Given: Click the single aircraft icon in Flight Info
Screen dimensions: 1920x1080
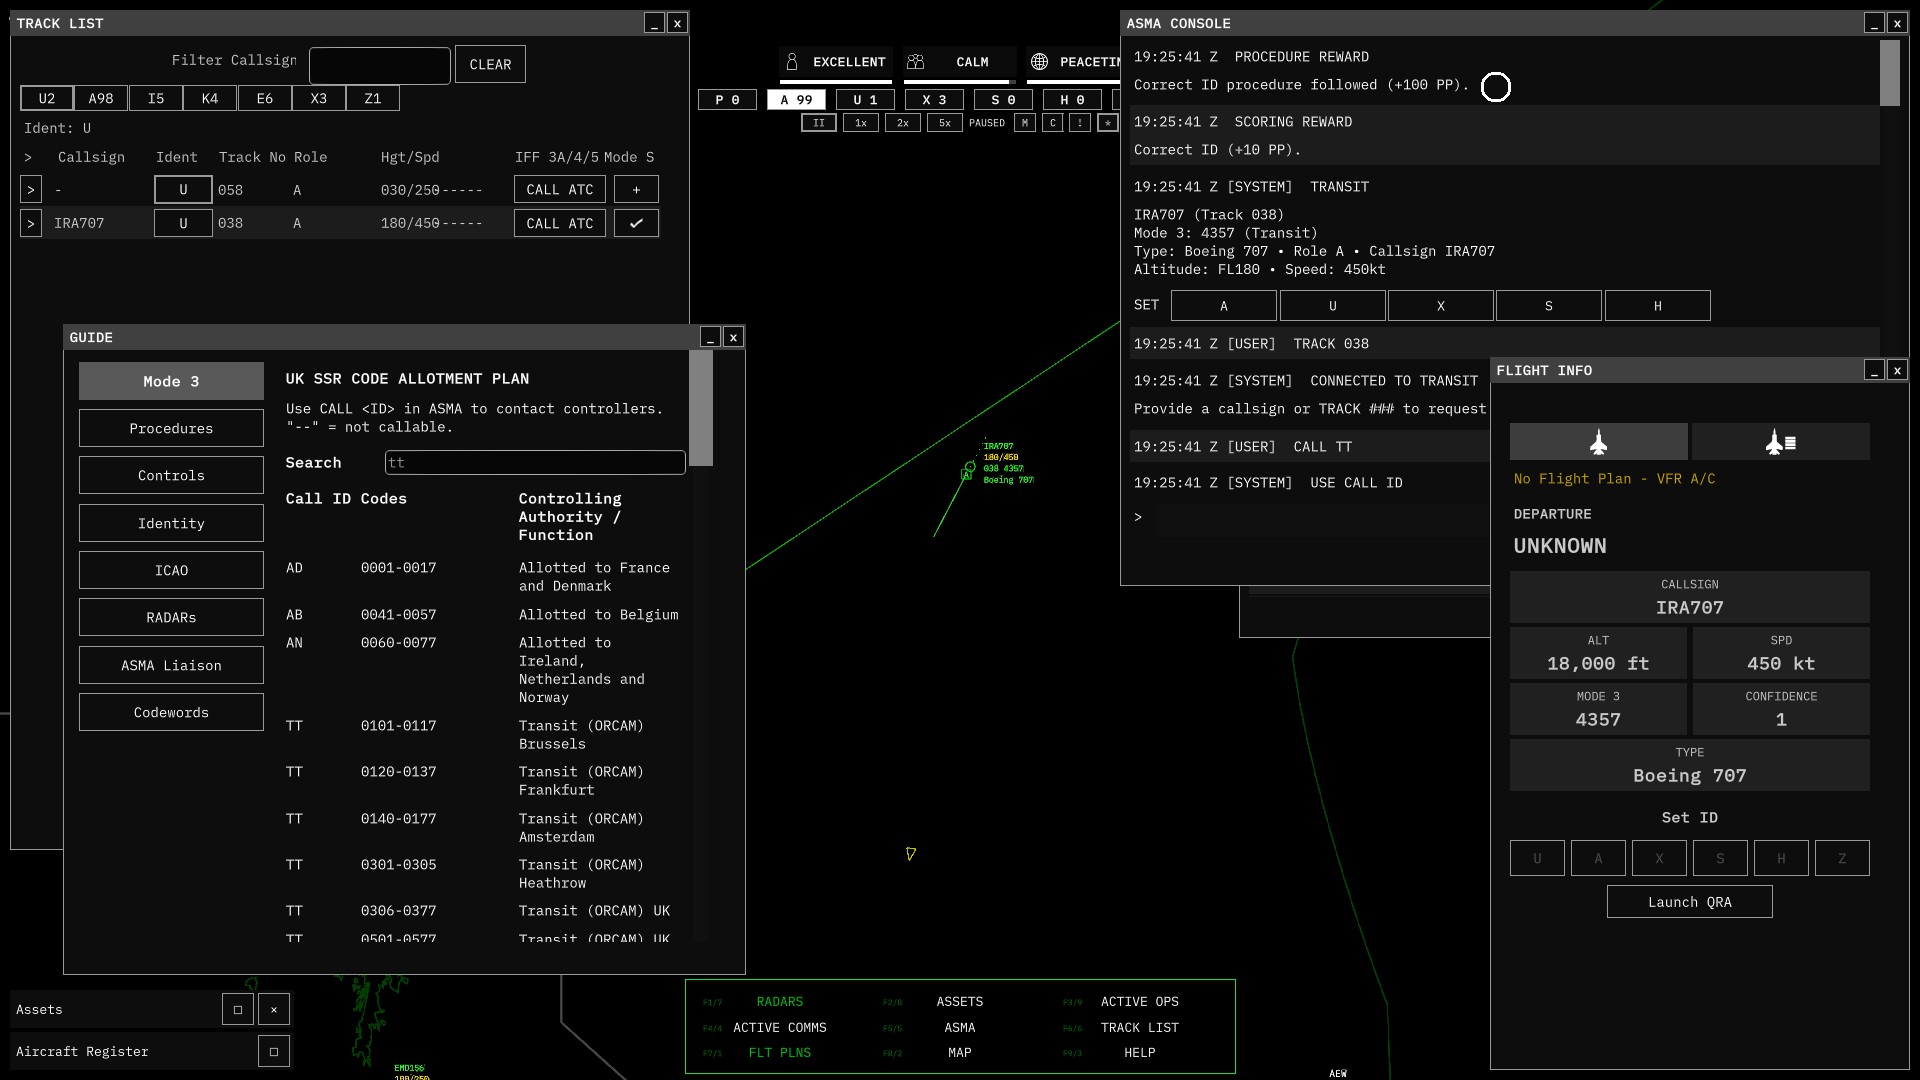Looking at the screenshot, I should point(1598,442).
